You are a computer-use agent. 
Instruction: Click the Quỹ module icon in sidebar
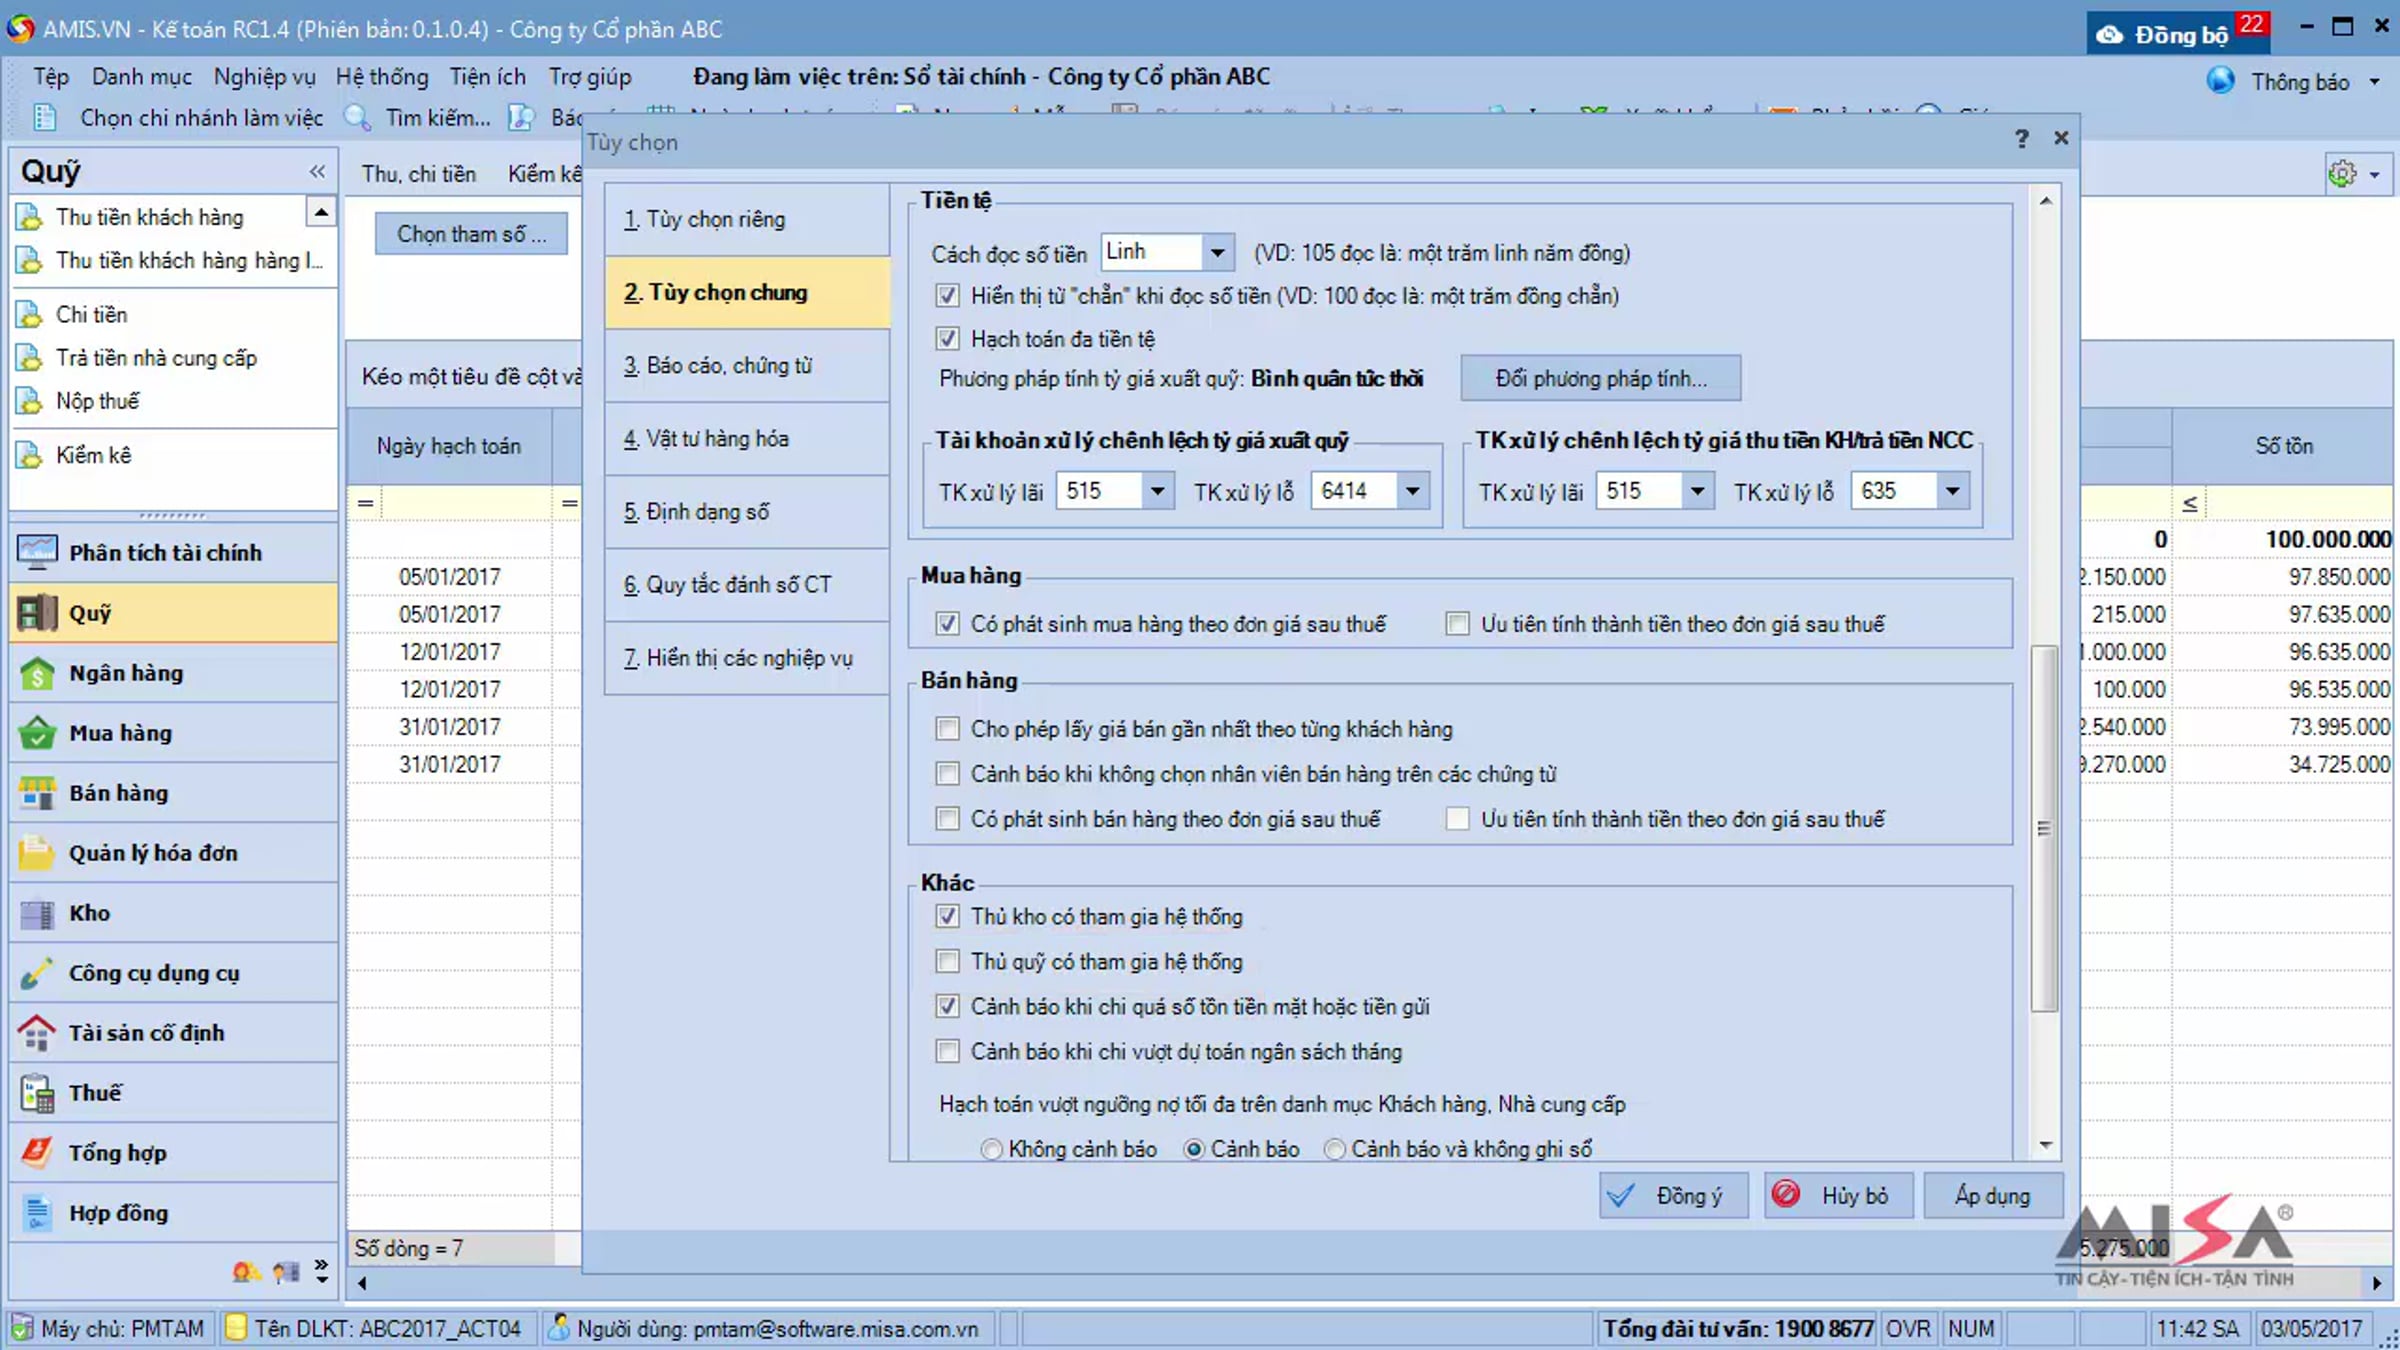click(37, 613)
